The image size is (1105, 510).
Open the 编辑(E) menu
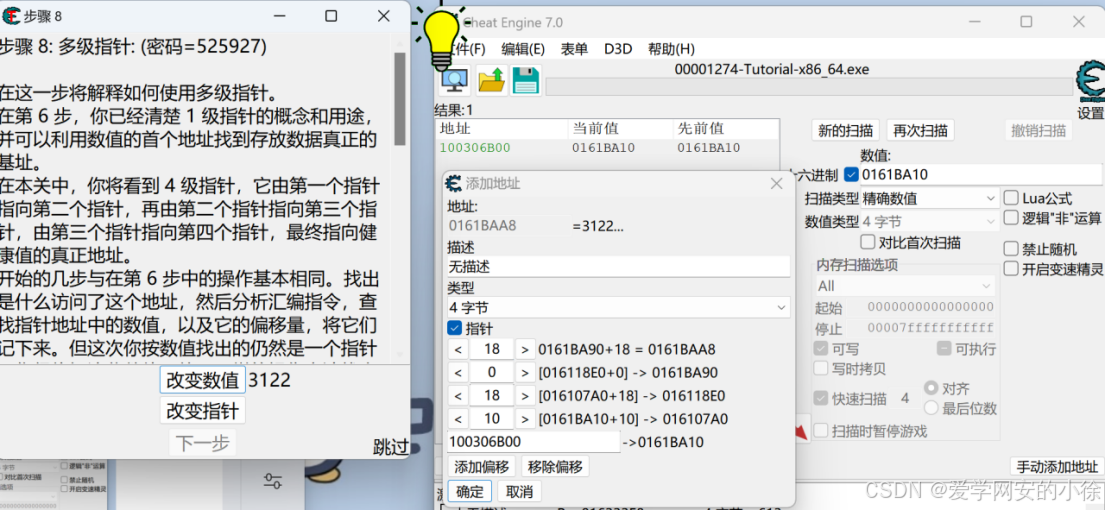point(523,49)
